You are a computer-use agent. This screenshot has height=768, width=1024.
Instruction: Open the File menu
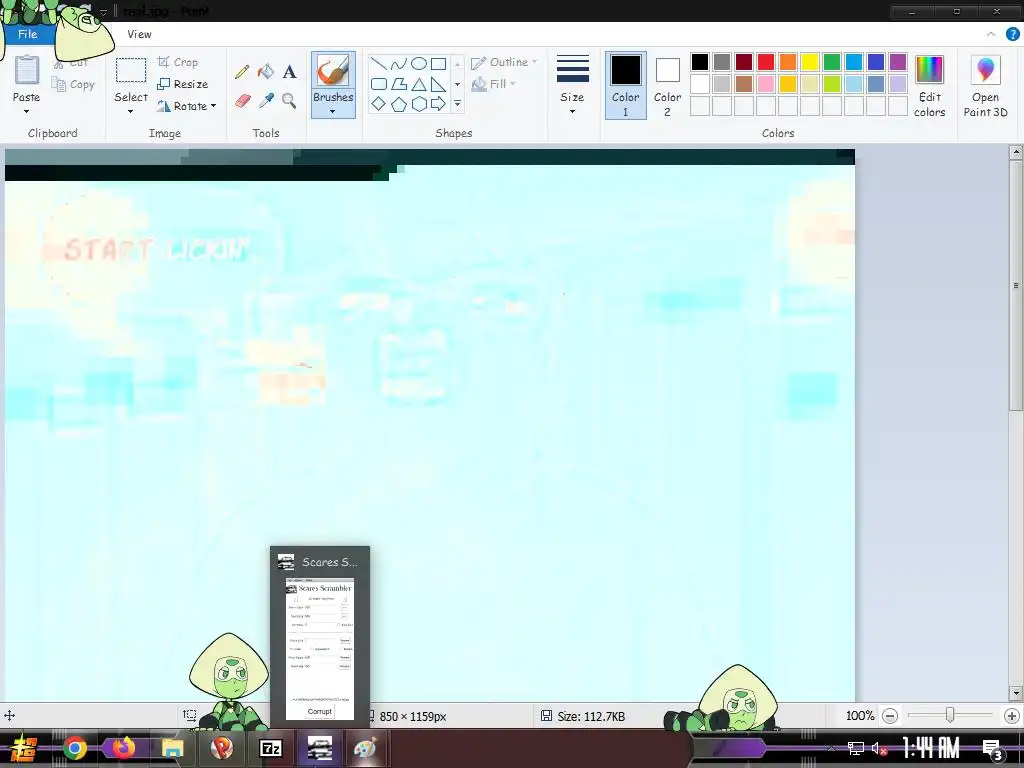click(27, 34)
